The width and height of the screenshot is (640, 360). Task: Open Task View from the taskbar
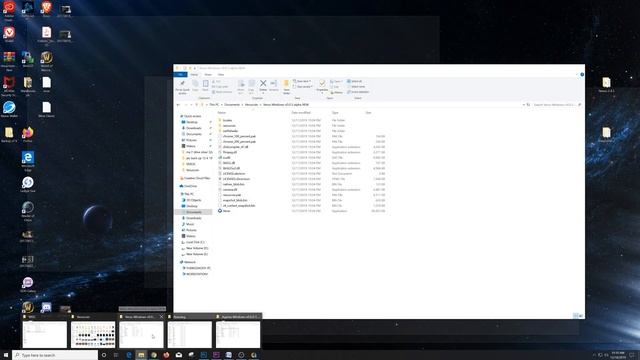[x=116, y=355]
